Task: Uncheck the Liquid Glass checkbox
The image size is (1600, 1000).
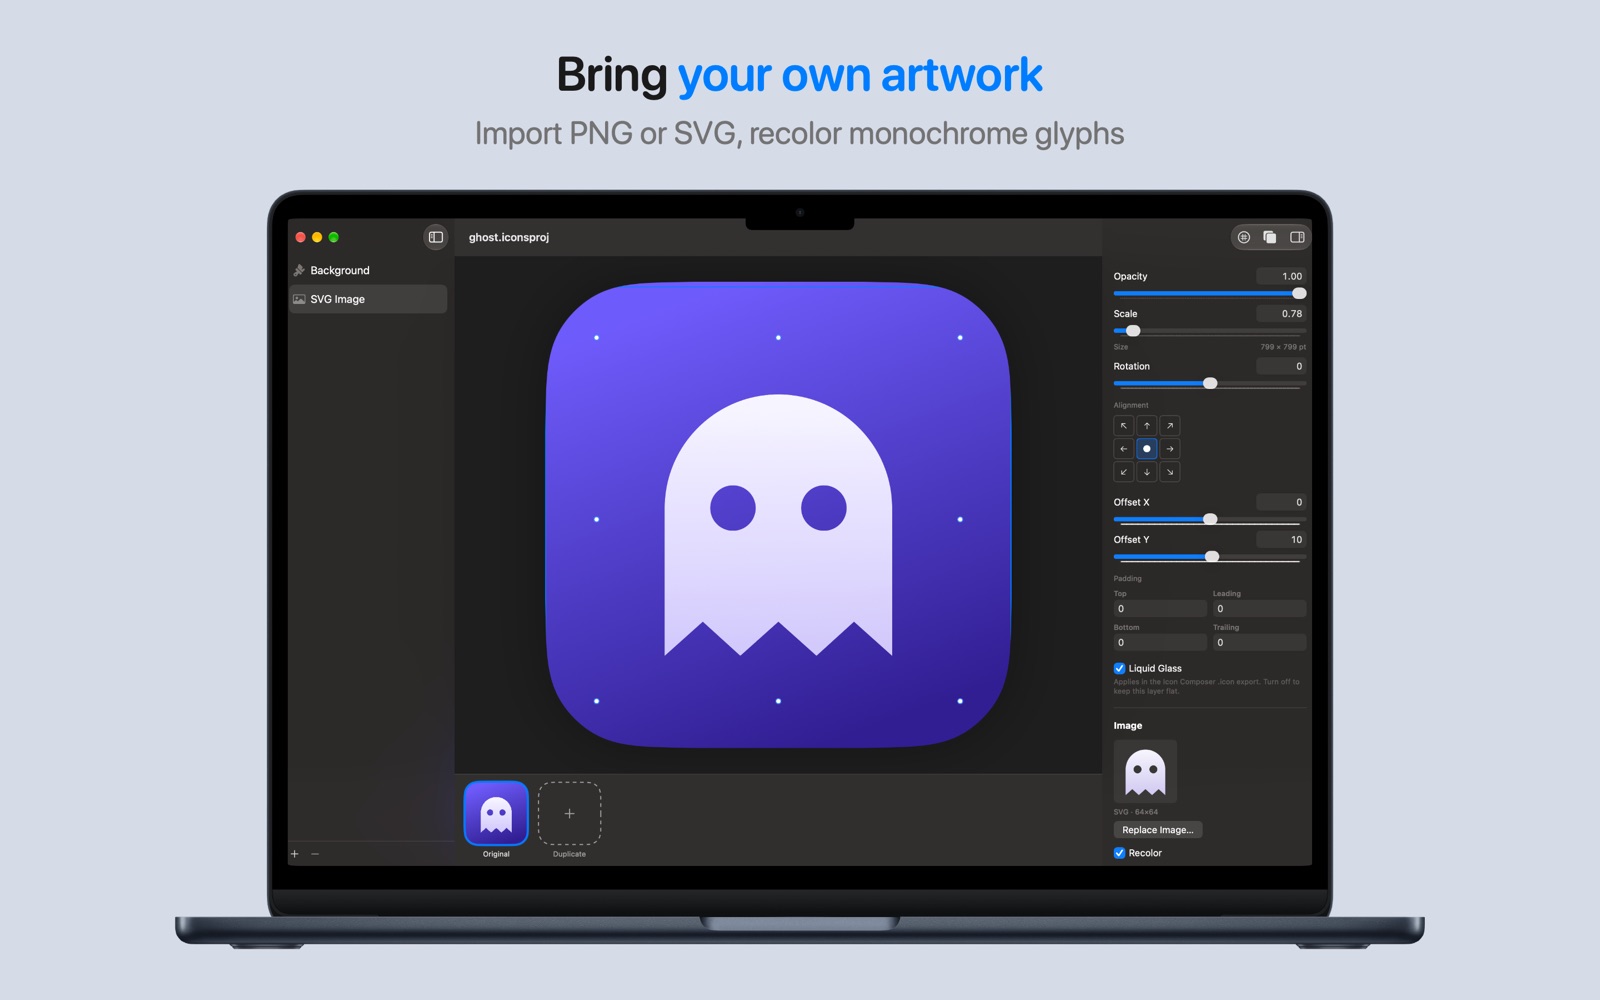Action: 1119,668
